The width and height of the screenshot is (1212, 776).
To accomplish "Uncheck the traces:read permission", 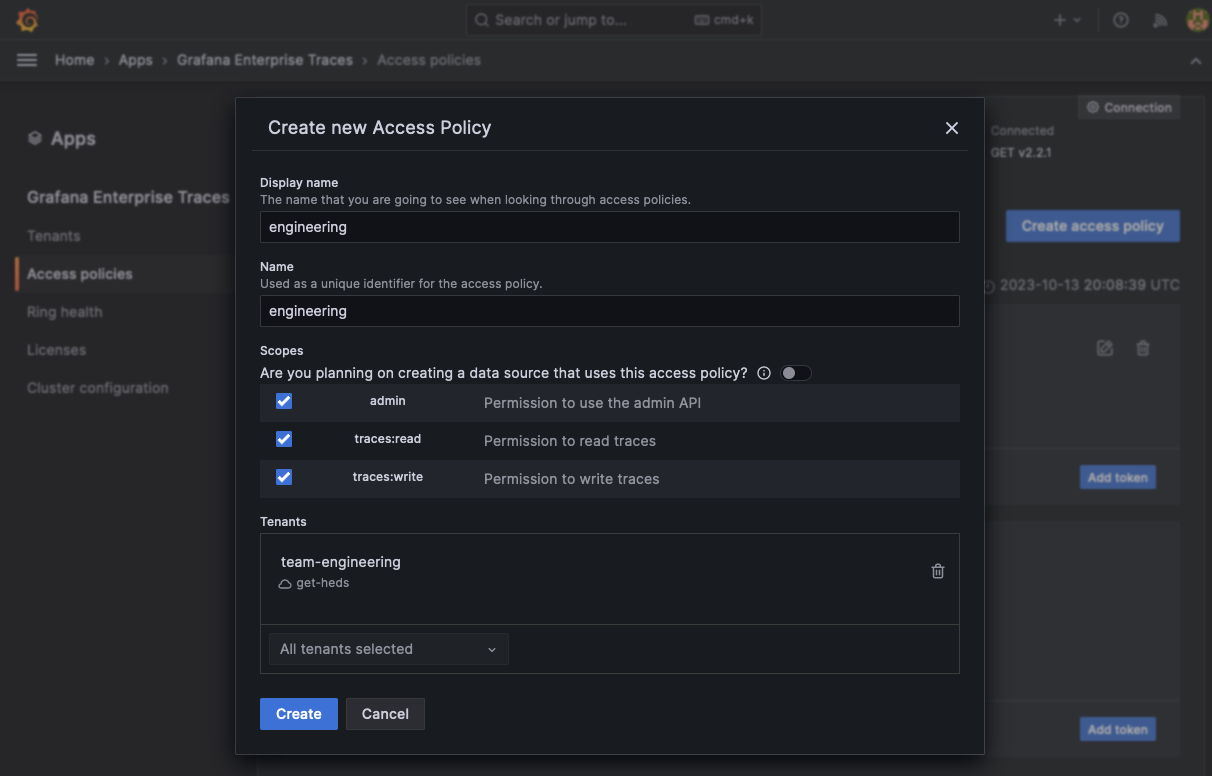I will tap(284, 439).
